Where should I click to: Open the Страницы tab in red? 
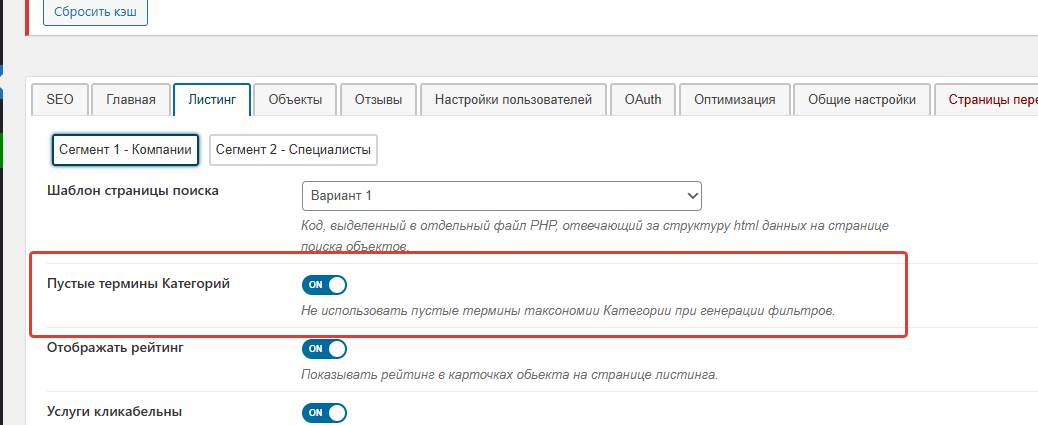[988, 100]
